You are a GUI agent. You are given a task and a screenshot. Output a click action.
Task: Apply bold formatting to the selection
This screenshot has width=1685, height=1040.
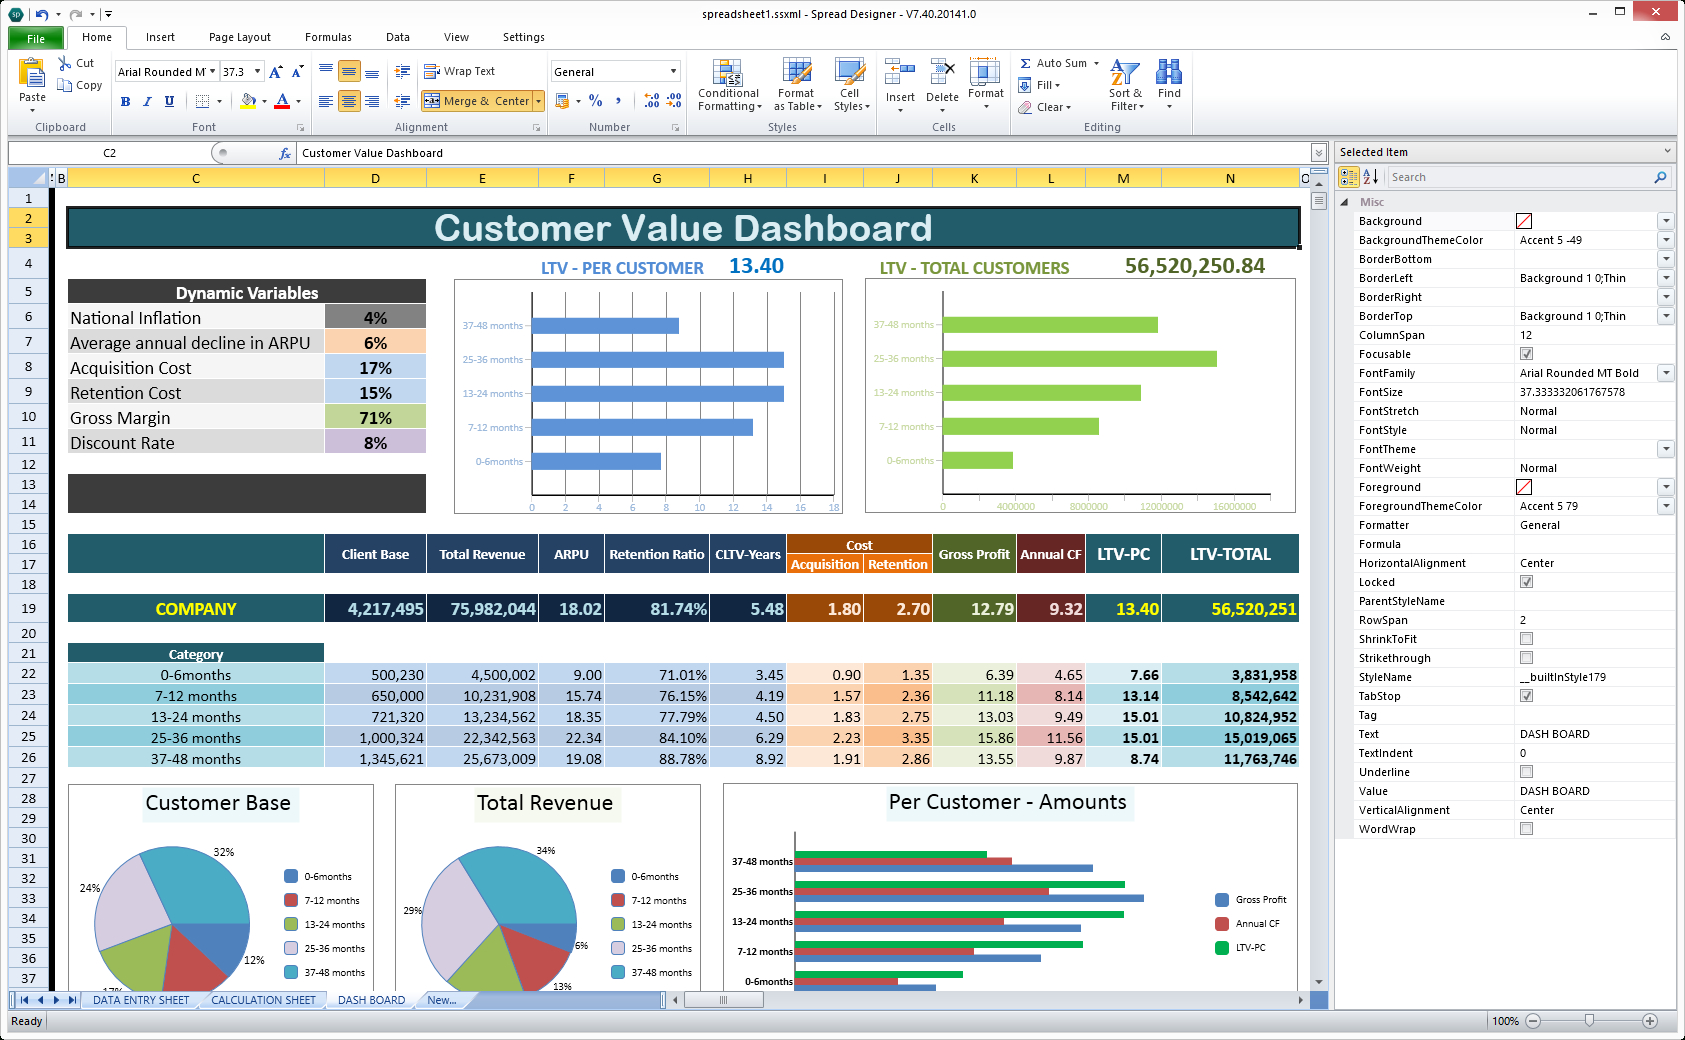[x=125, y=101]
